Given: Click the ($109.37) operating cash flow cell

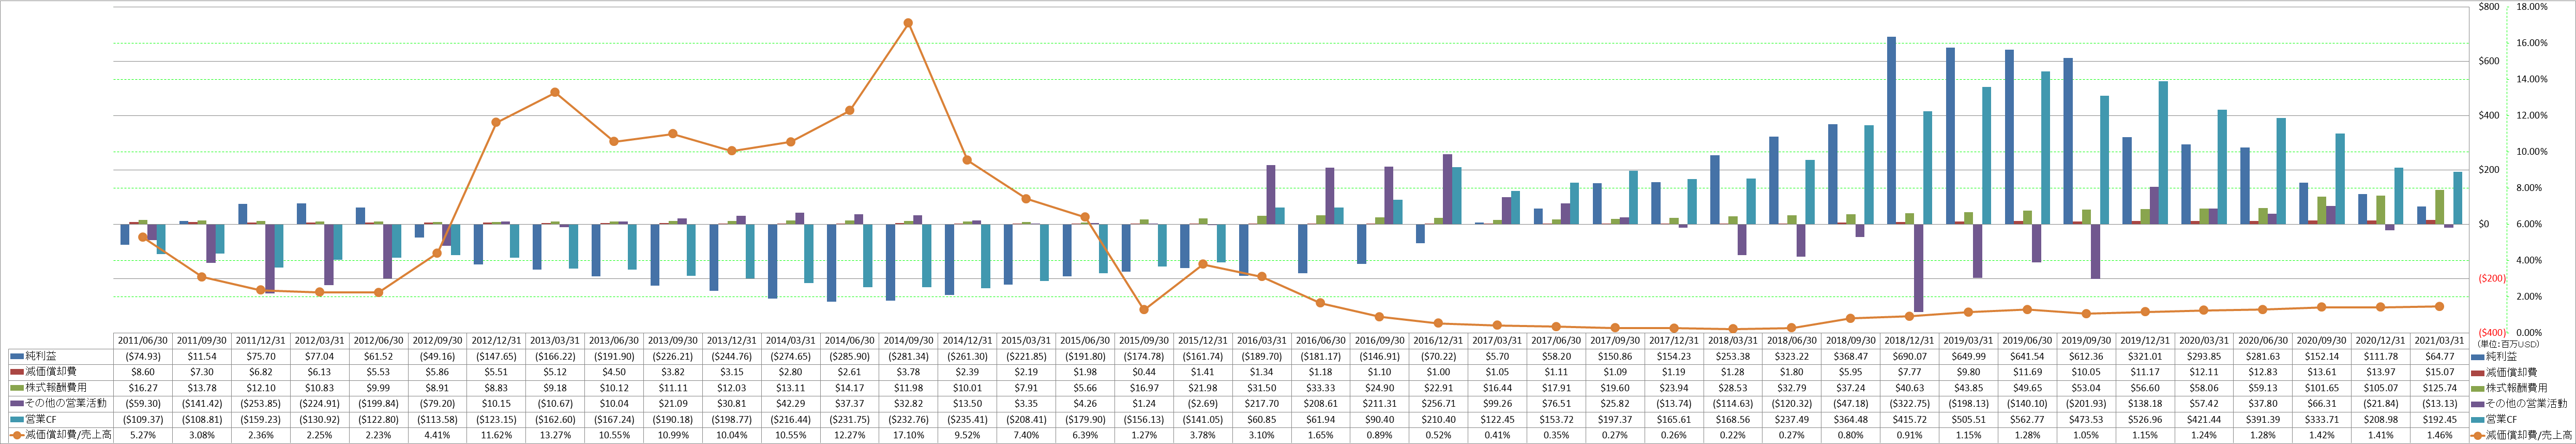Looking at the screenshot, I should click(143, 419).
